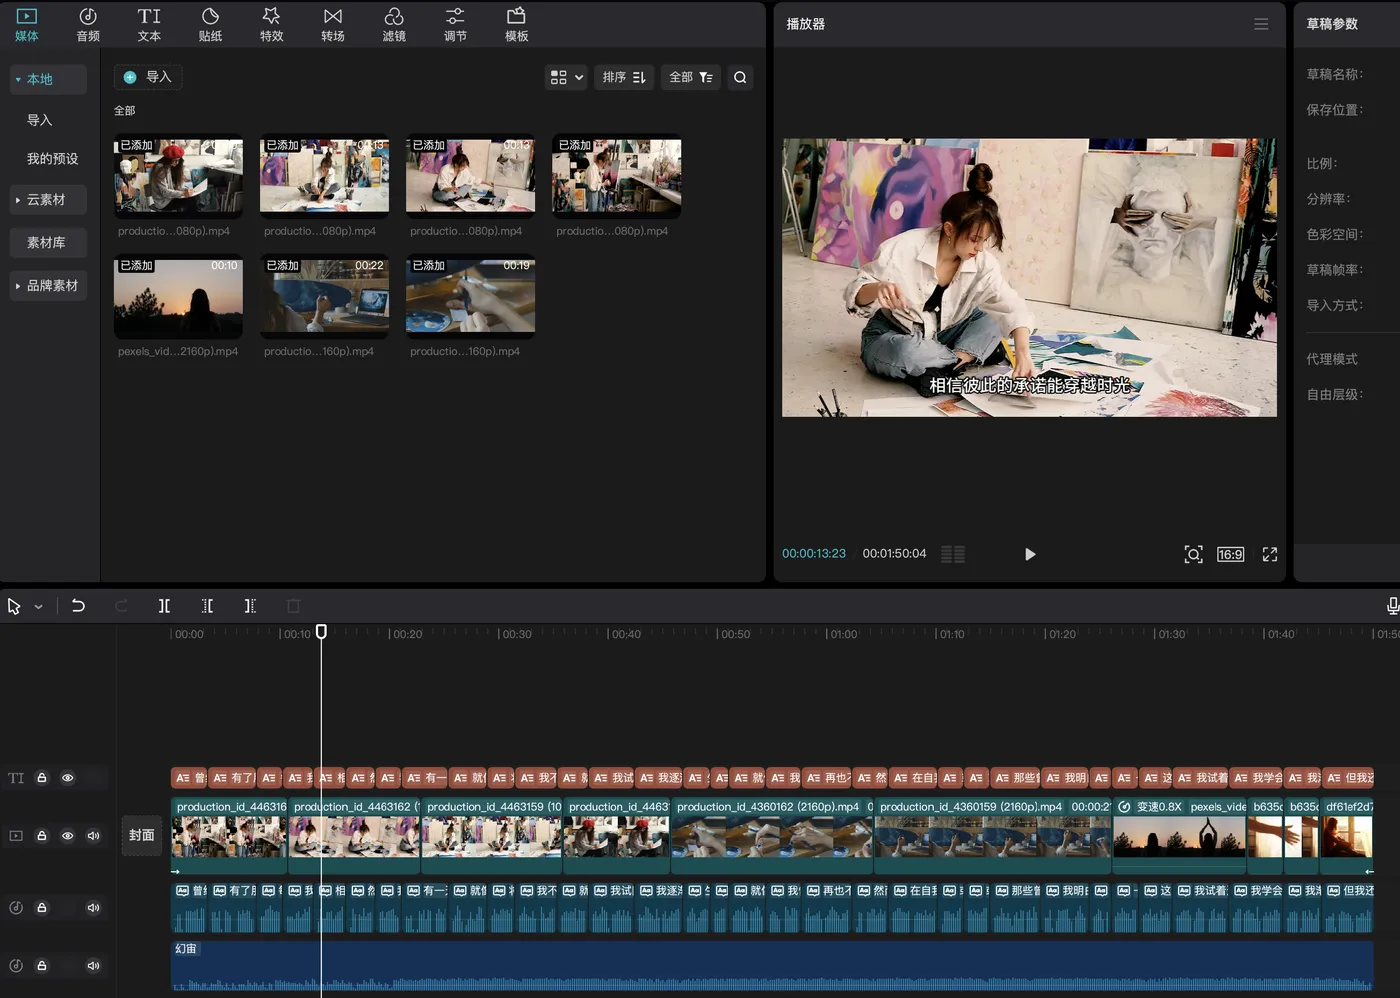The image size is (1400, 998).
Task: Click the delete trash icon in timeline toolbar
Action: coord(293,606)
